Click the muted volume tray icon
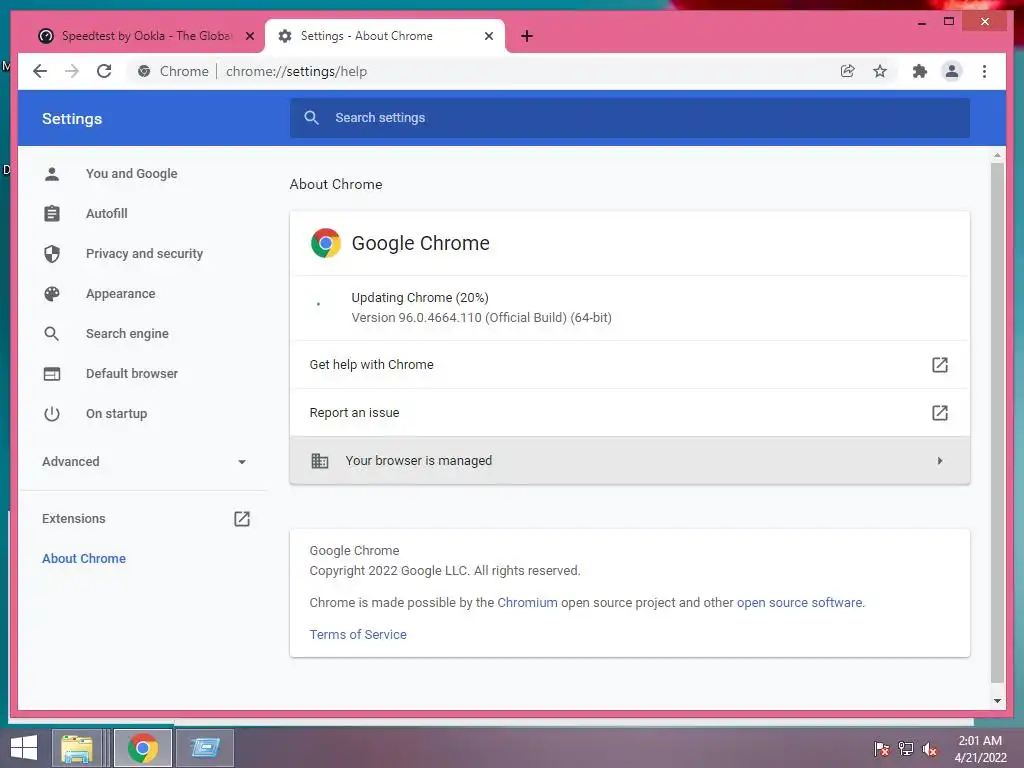The width and height of the screenshot is (1024, 768). coord(930,749)
